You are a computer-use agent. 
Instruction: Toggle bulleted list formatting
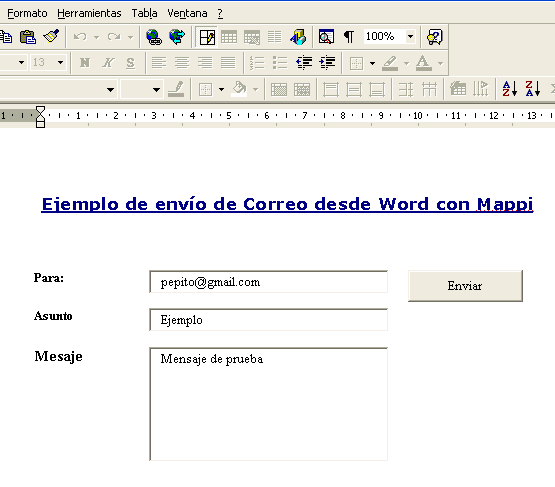click(x=280, y=63)
